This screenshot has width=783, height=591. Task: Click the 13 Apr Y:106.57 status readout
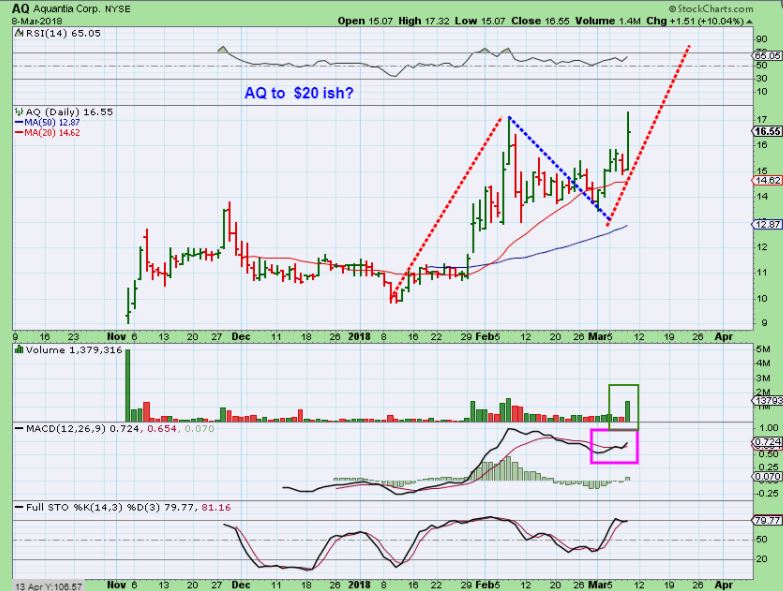[48, 587]
